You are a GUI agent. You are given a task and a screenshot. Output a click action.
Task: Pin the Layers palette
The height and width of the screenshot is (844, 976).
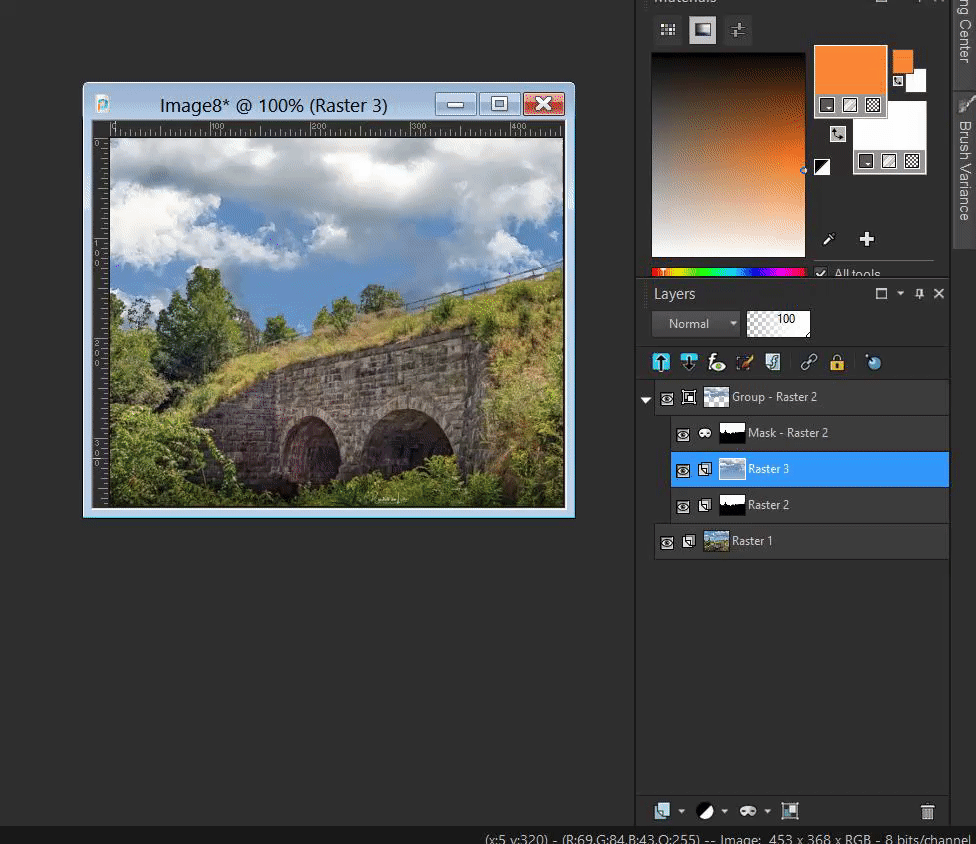pos(919,293)
